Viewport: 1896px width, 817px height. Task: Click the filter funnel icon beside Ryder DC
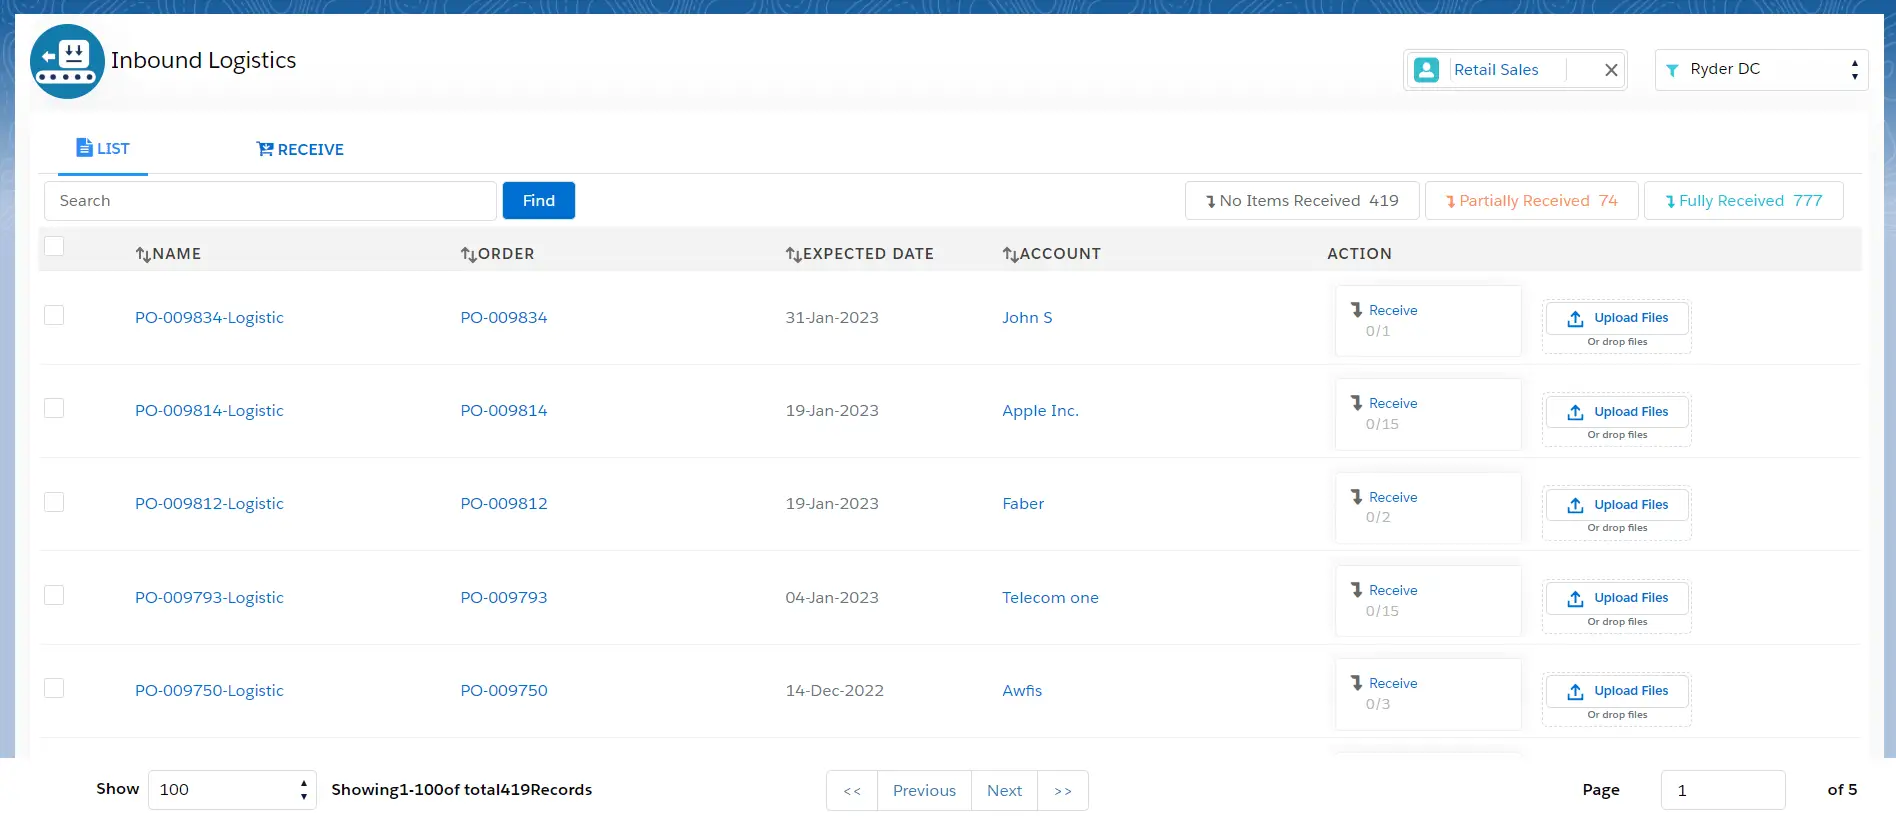click(x=1672, y=70)
